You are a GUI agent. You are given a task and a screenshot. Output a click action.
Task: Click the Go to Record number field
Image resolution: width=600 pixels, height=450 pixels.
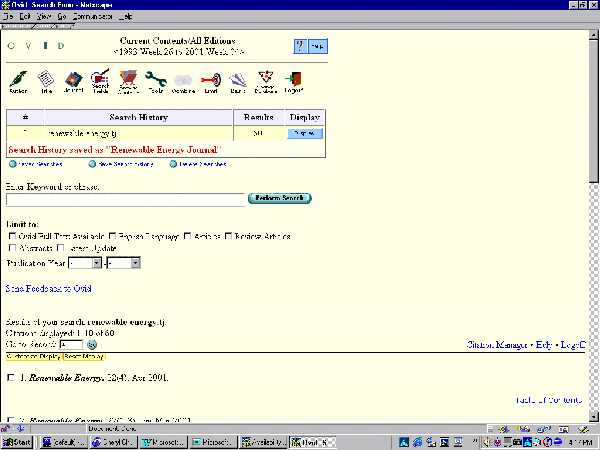click(71, 345)
